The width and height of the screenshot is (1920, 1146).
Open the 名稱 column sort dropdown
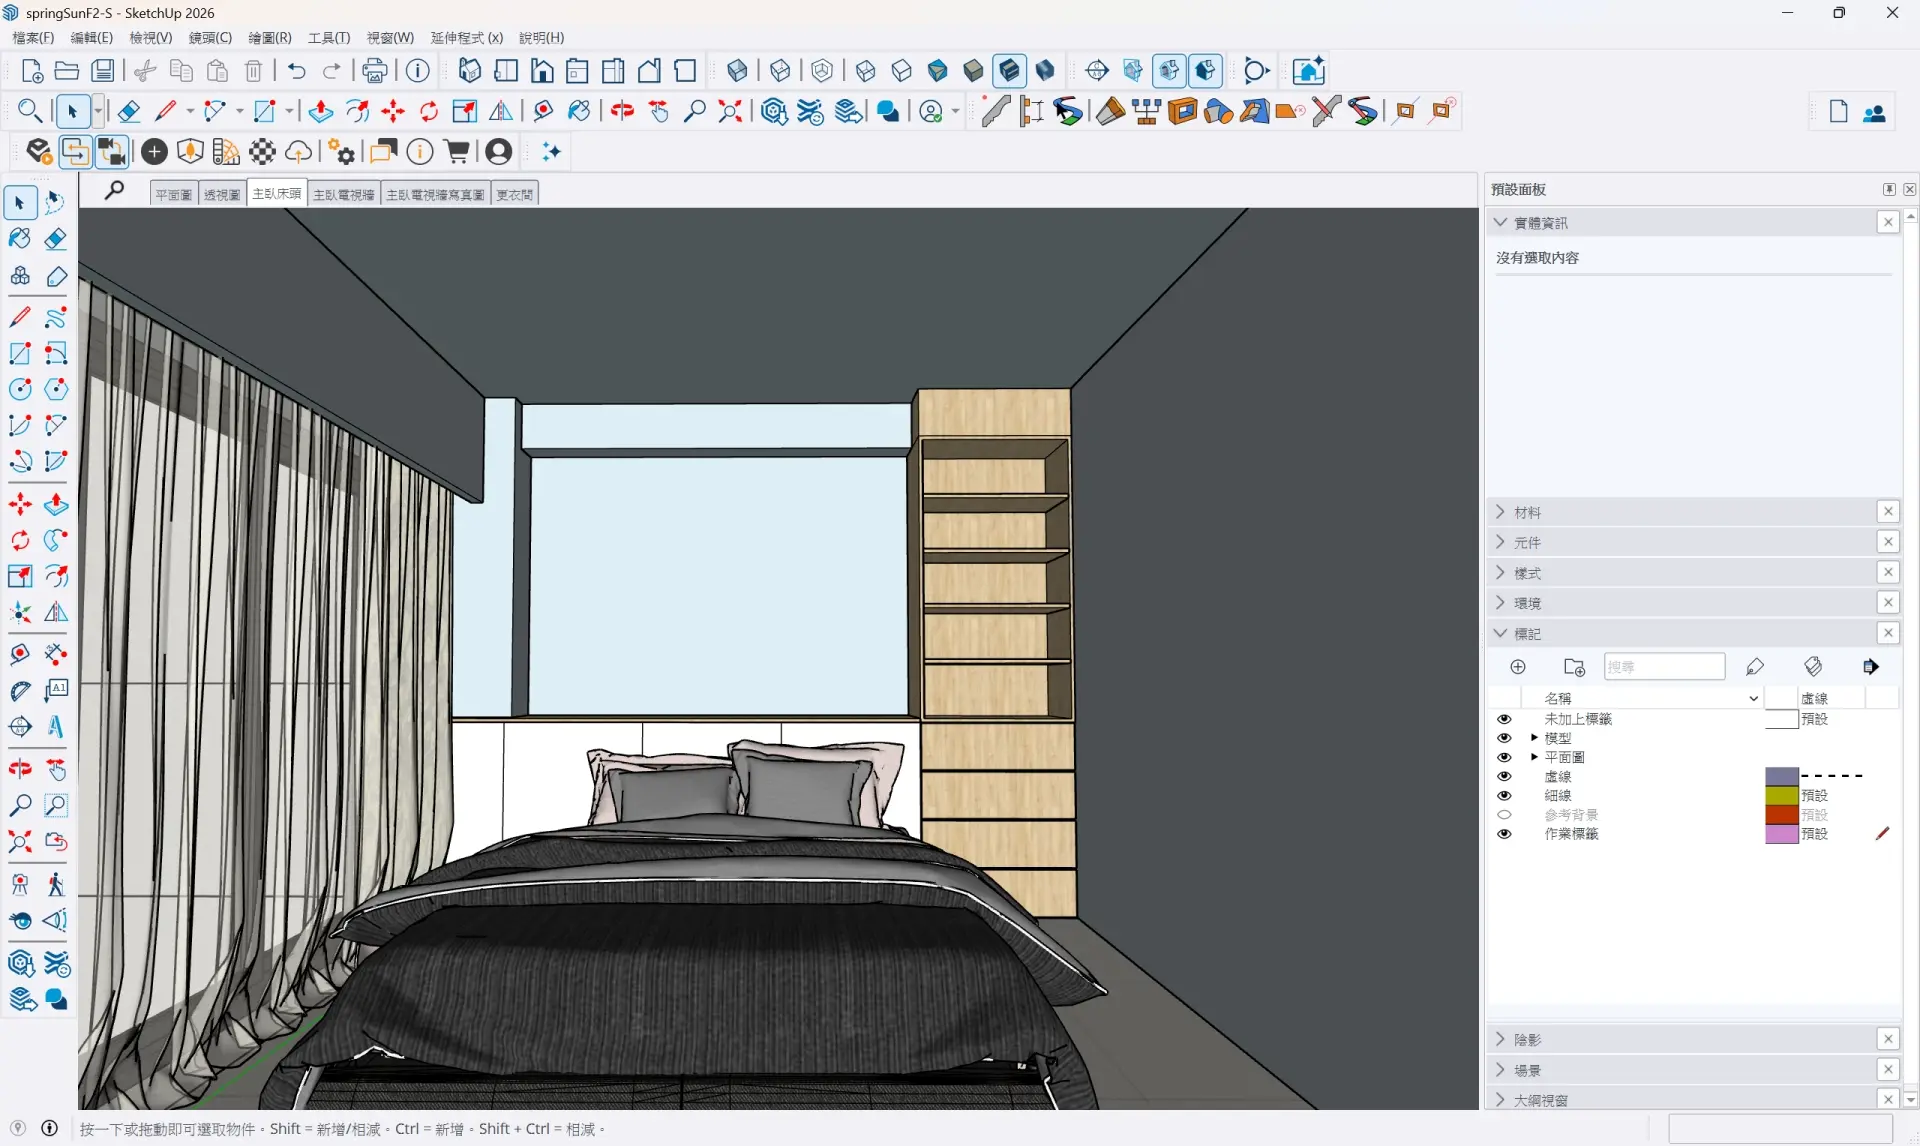[1753, 699]
